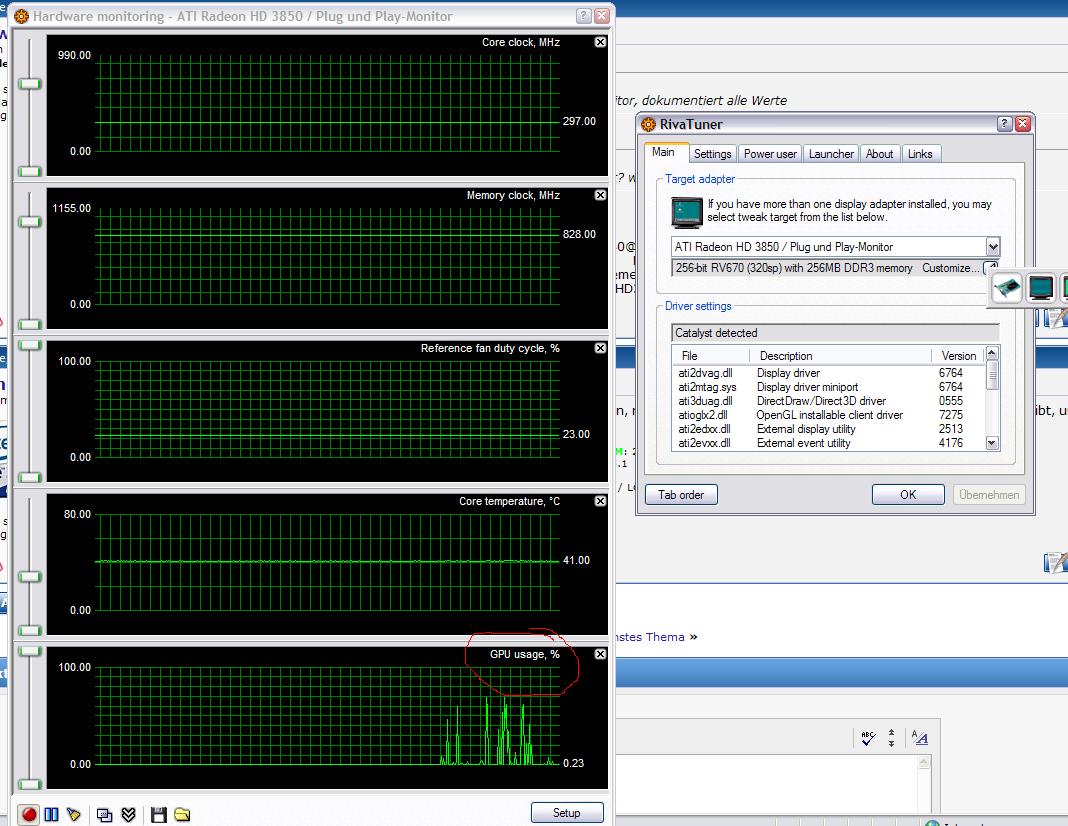1068x826 pixels.
Task: Close the Core clock graph with its X
Action: coord(600,42)
